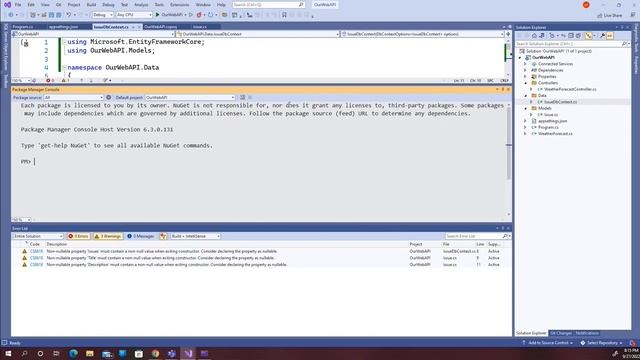The height and width of the screenshot is (360, 640).
Task: Select the warning about property 'Description'
Action: tap(261, 264)
